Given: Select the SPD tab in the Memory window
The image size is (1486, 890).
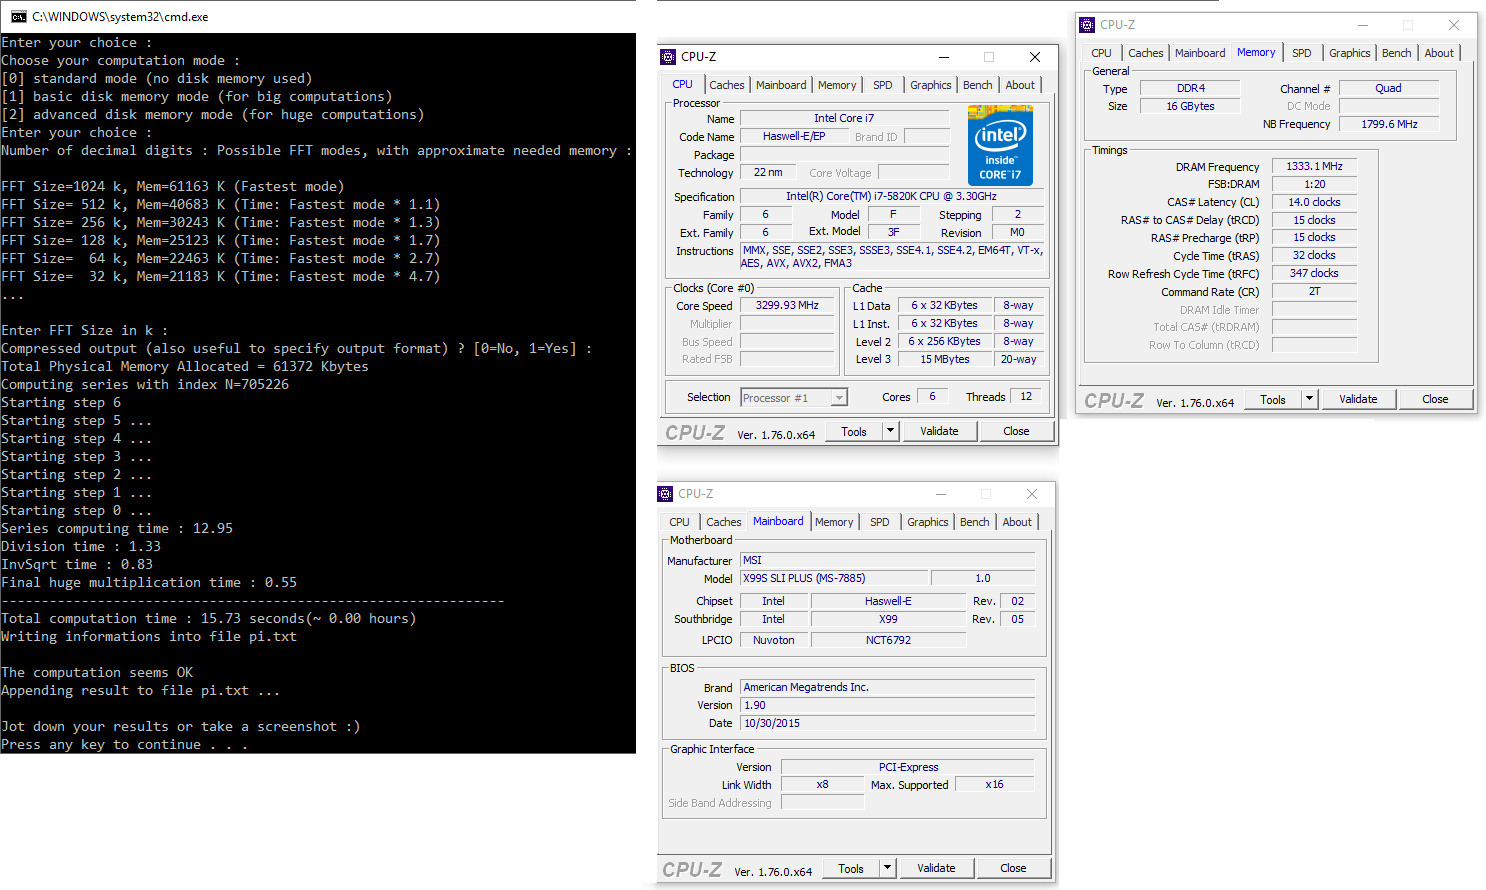Looking at the screenshot, I should (x=1301, y=53).
